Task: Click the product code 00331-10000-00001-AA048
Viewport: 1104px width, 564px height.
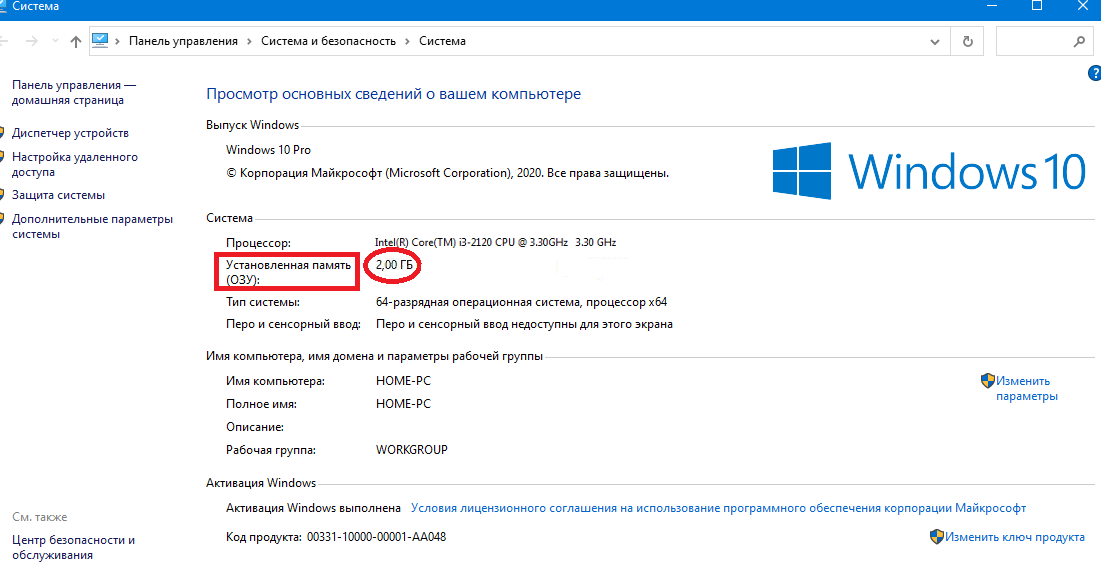Action: click(377, 537)
